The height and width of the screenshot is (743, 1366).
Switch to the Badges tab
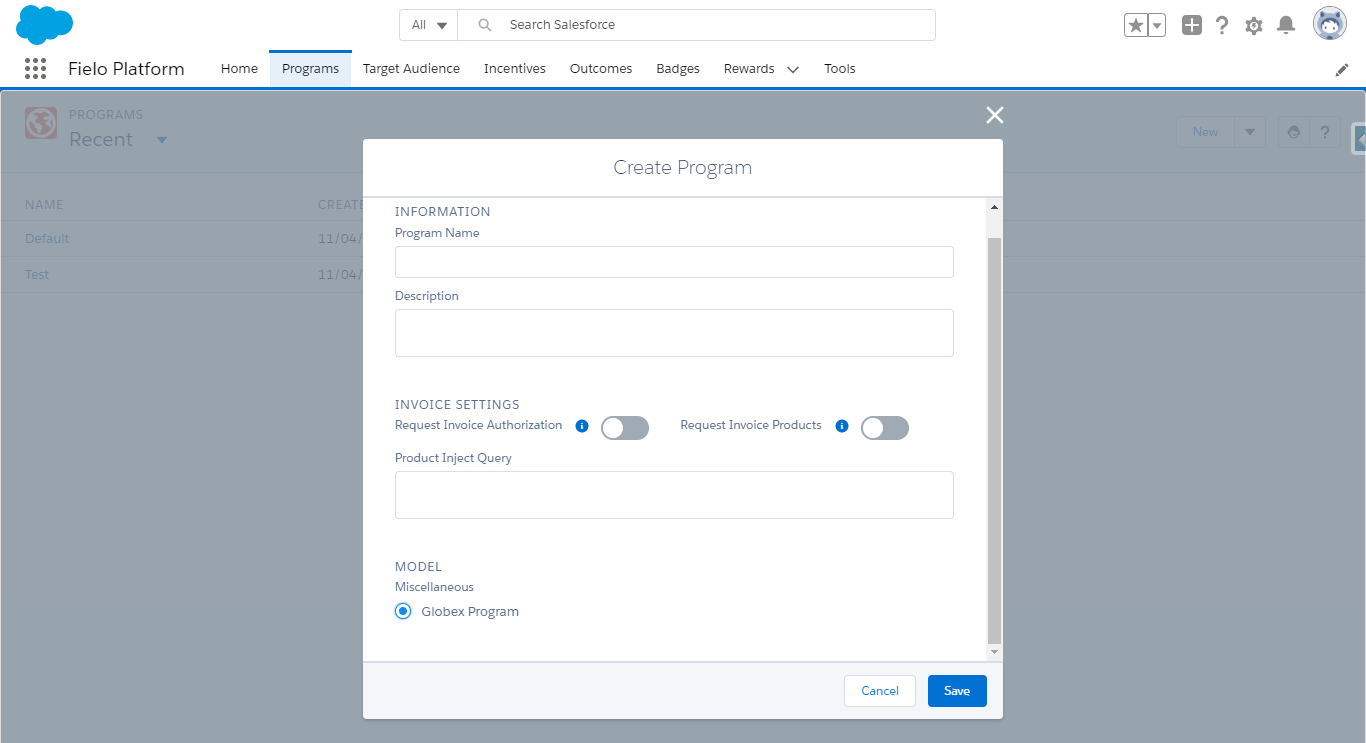pos(678,69)
